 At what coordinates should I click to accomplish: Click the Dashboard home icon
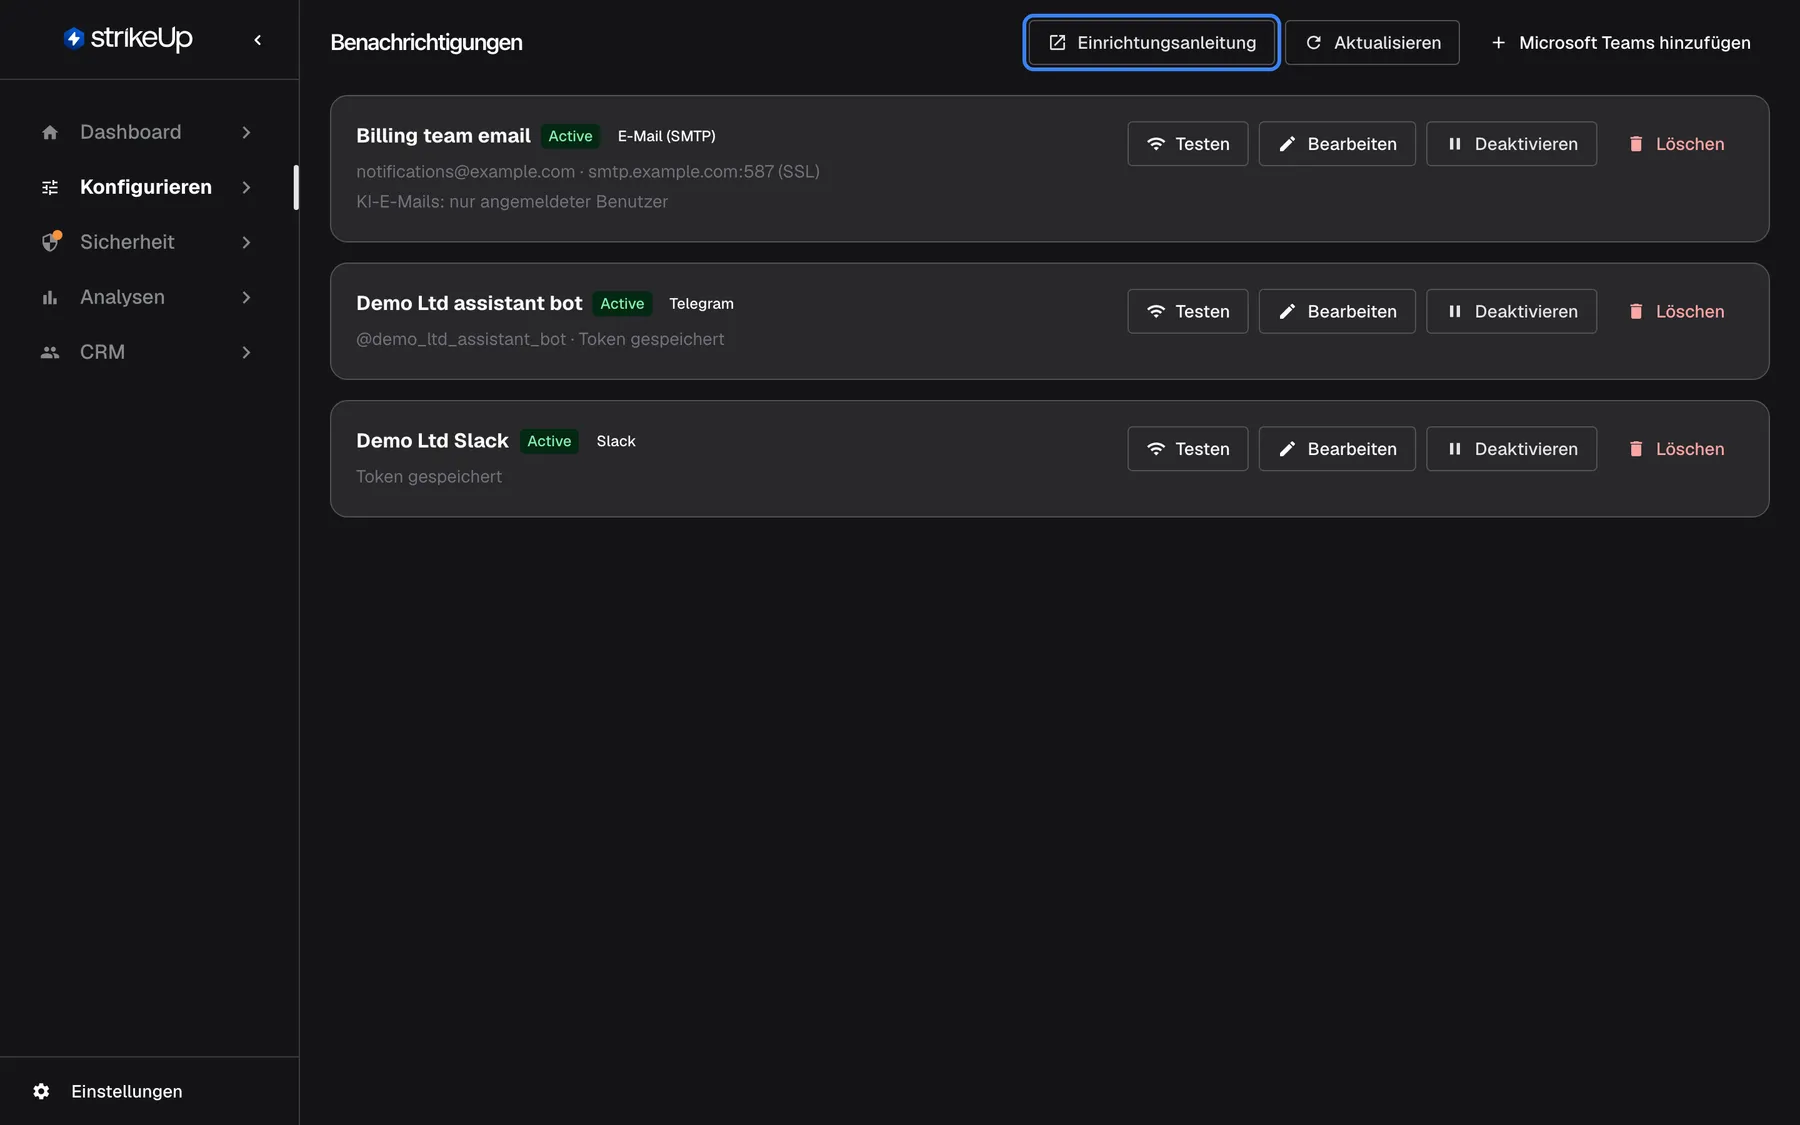(50, 132)
